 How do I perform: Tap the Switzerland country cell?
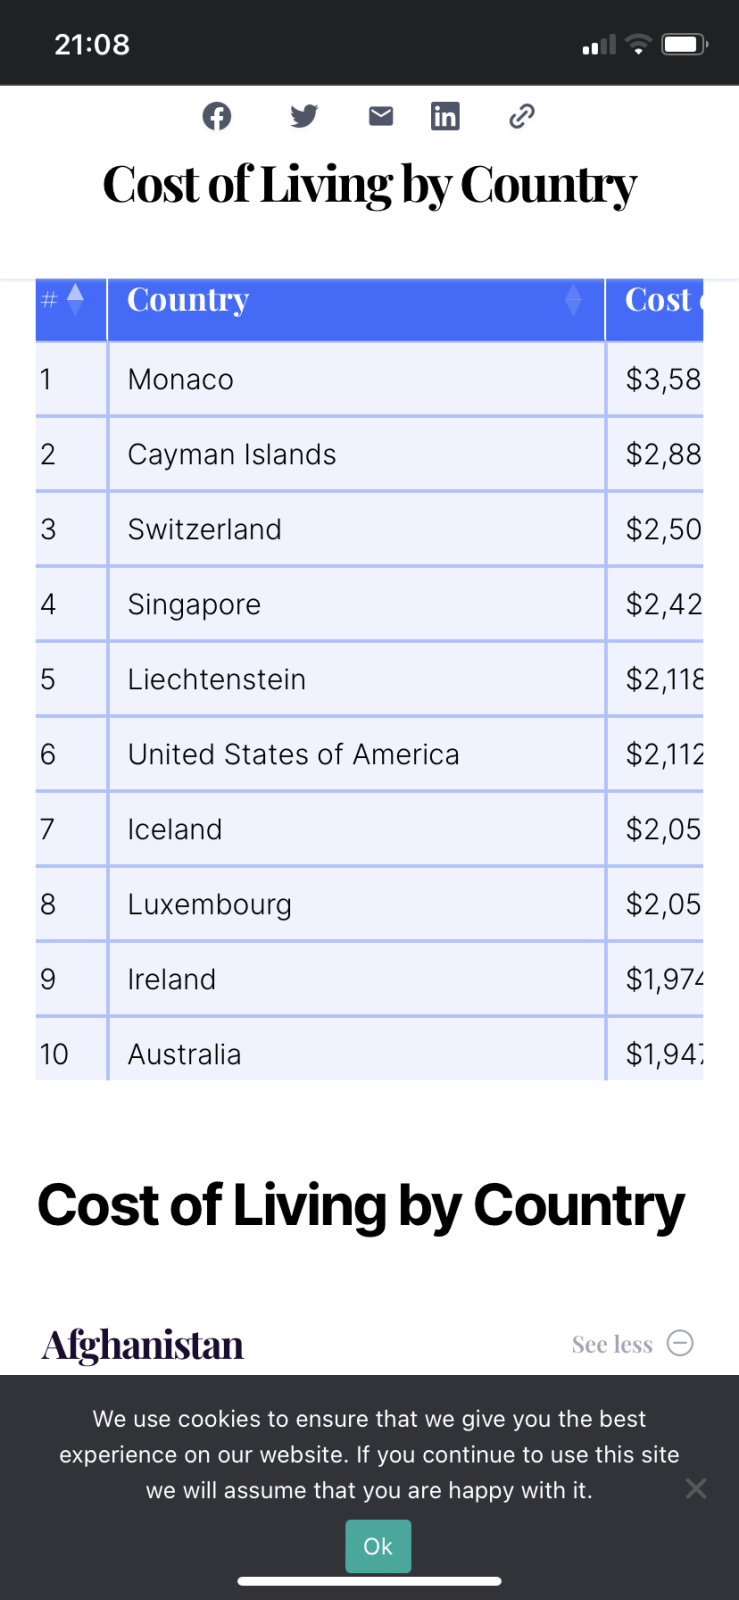click(x=205, y=530)
